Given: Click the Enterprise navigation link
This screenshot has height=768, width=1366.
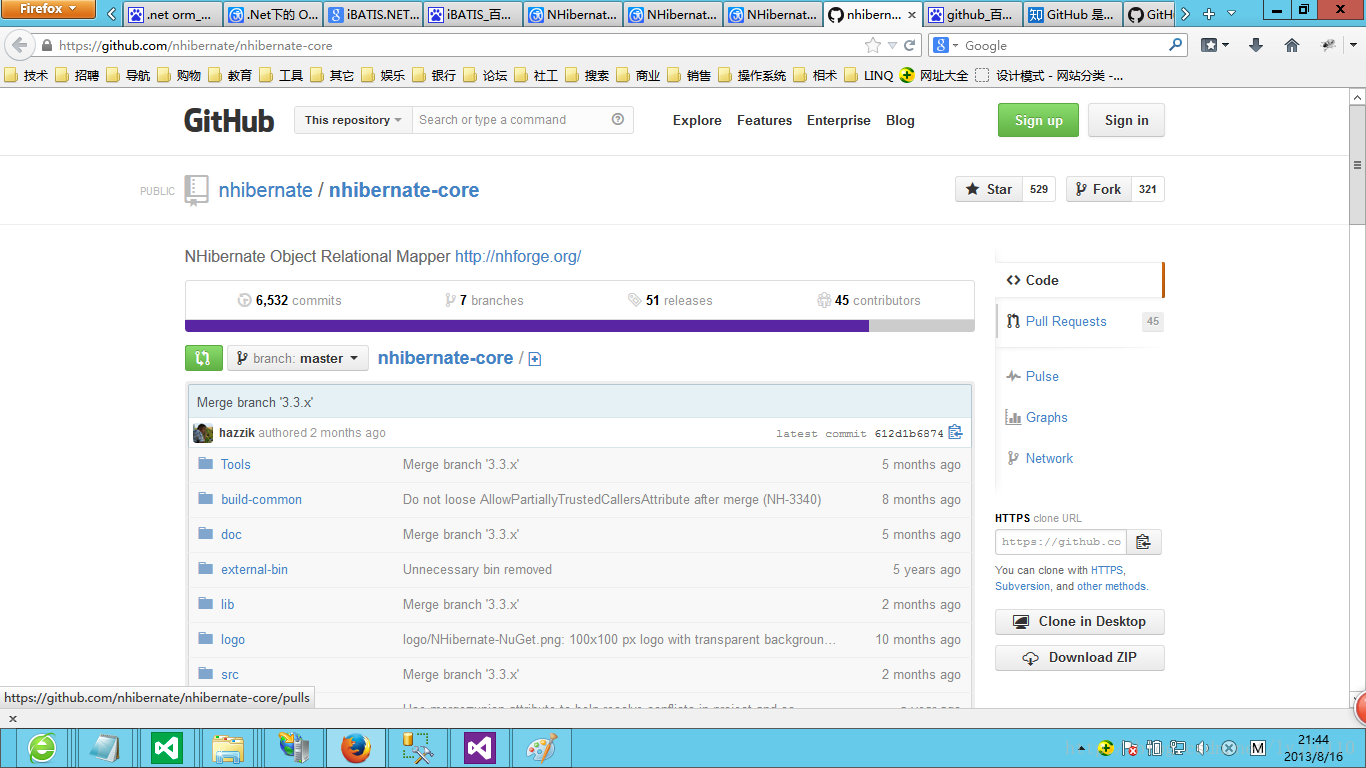Looking at the screenshot, I should [x=838, y=120].
